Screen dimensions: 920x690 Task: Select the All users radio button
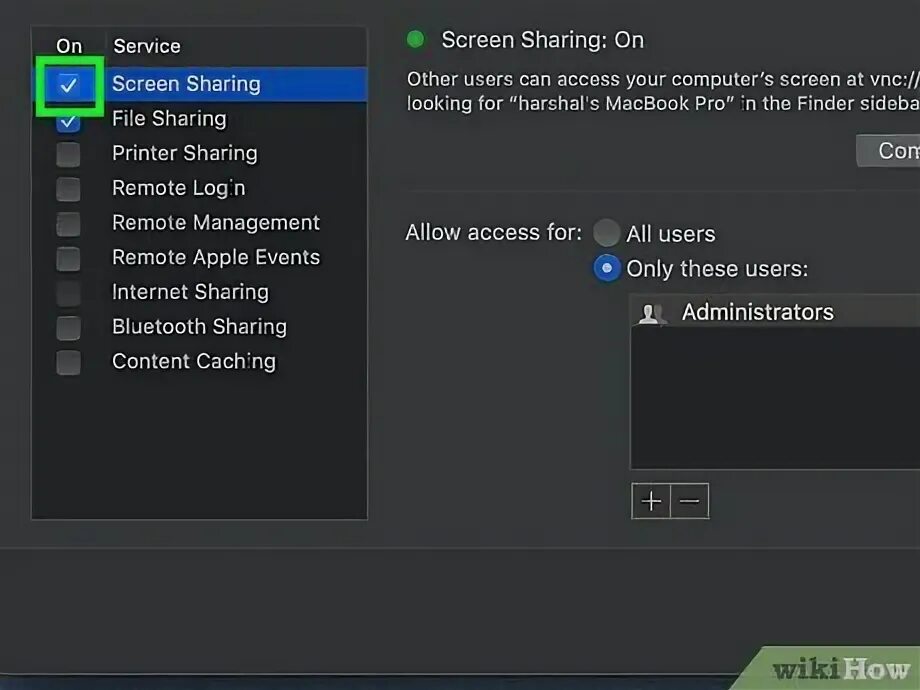(x=606, y=234)
